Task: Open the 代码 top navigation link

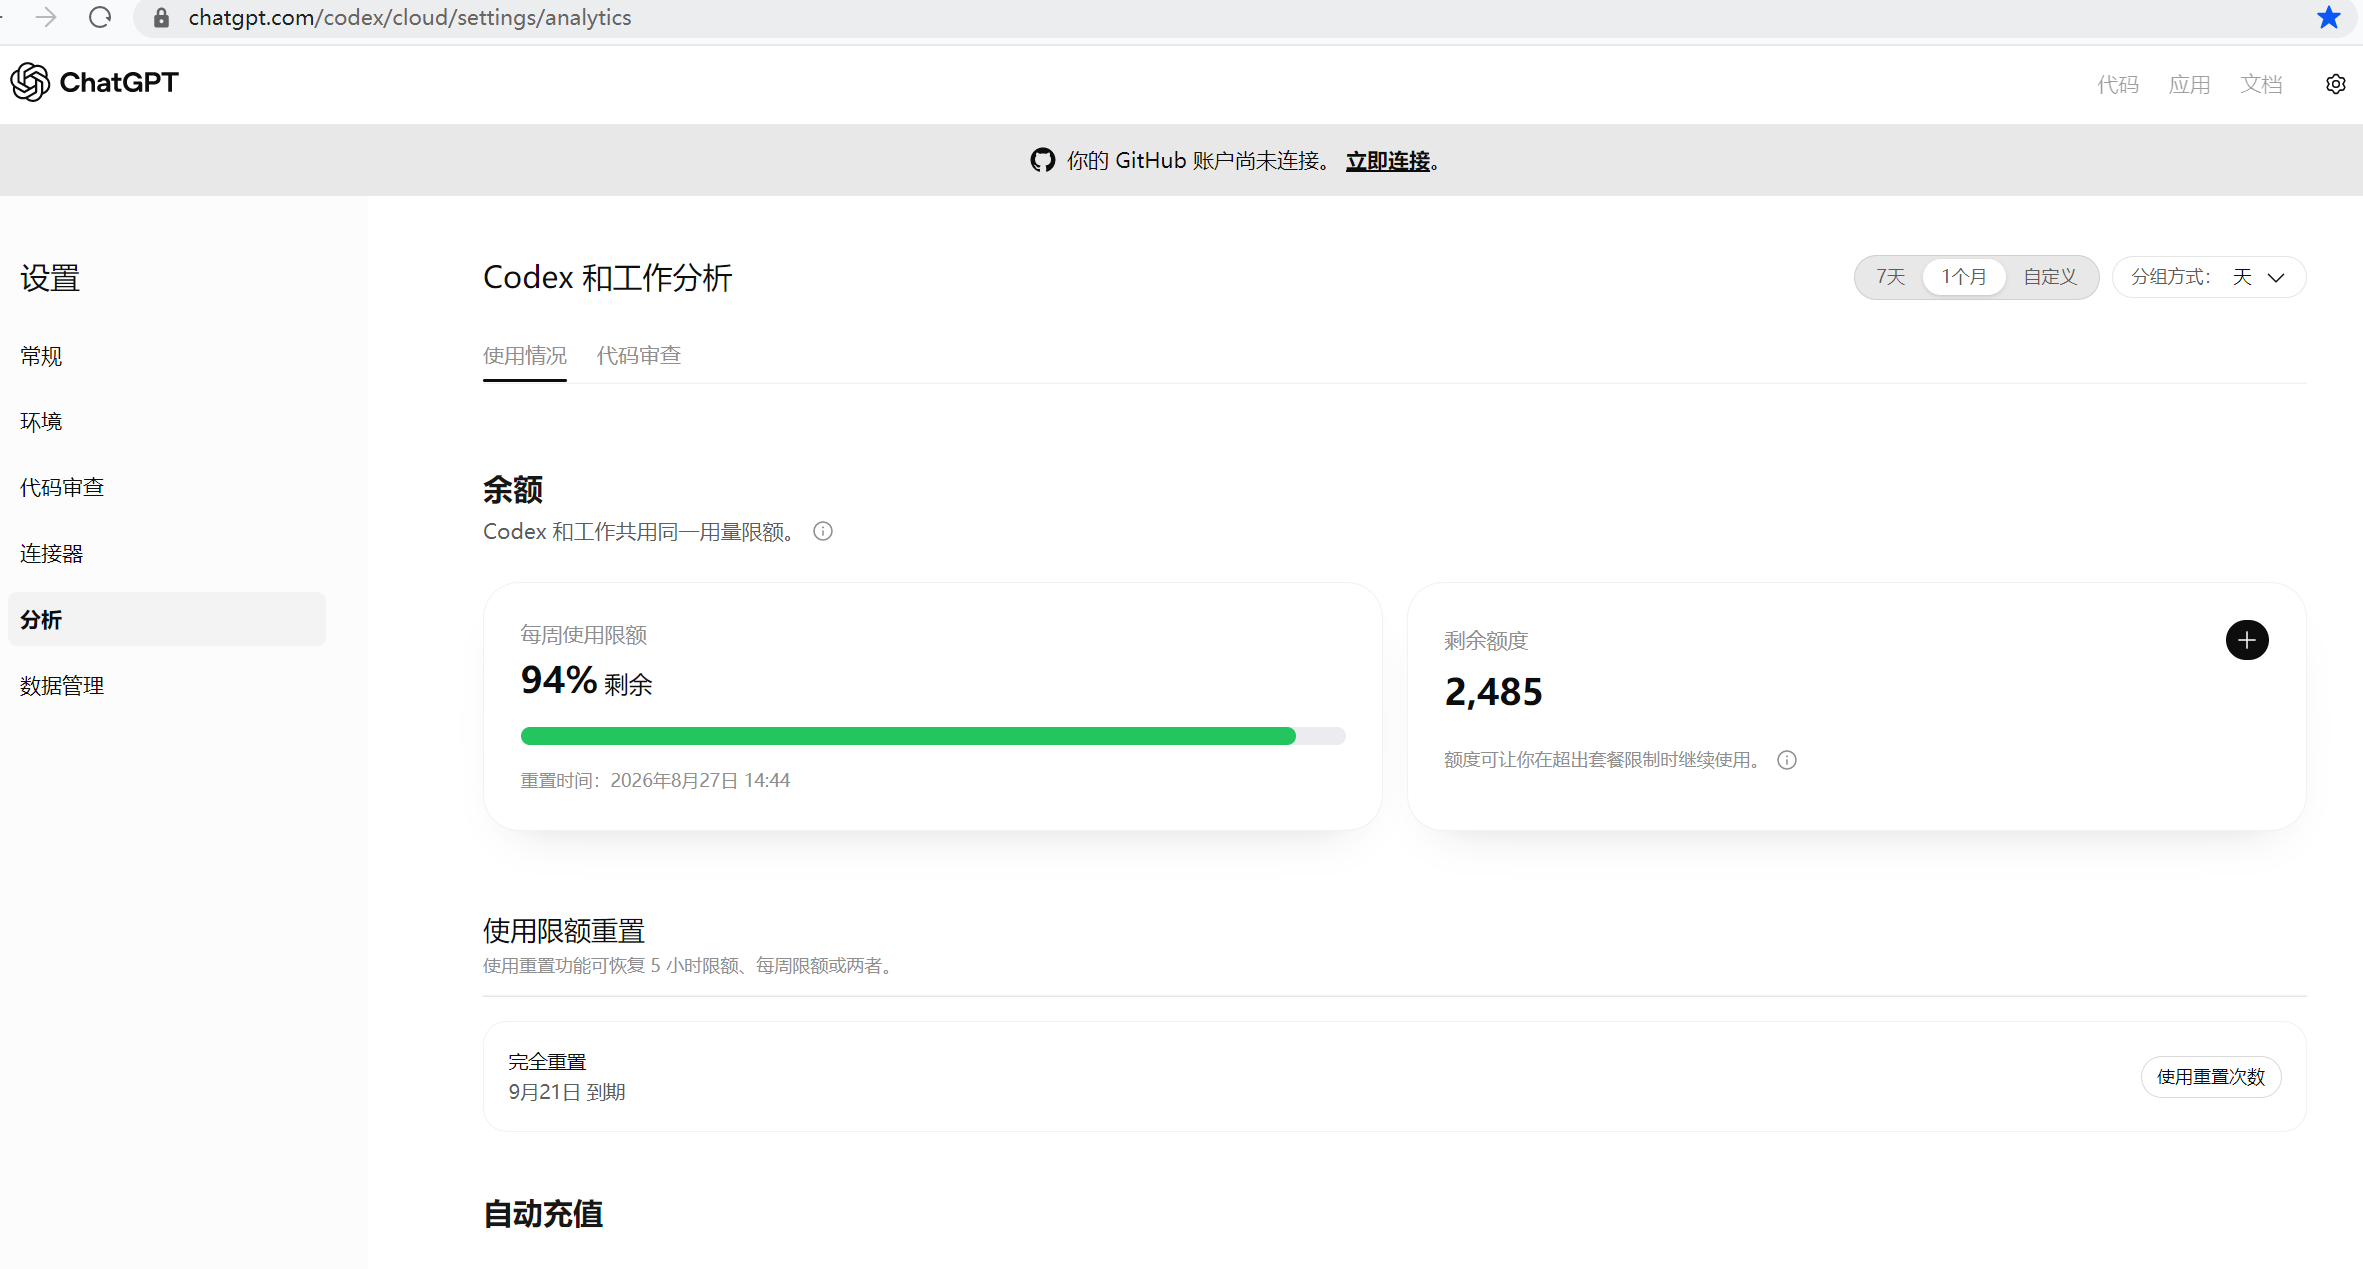Action: (x=2118, y=84)
